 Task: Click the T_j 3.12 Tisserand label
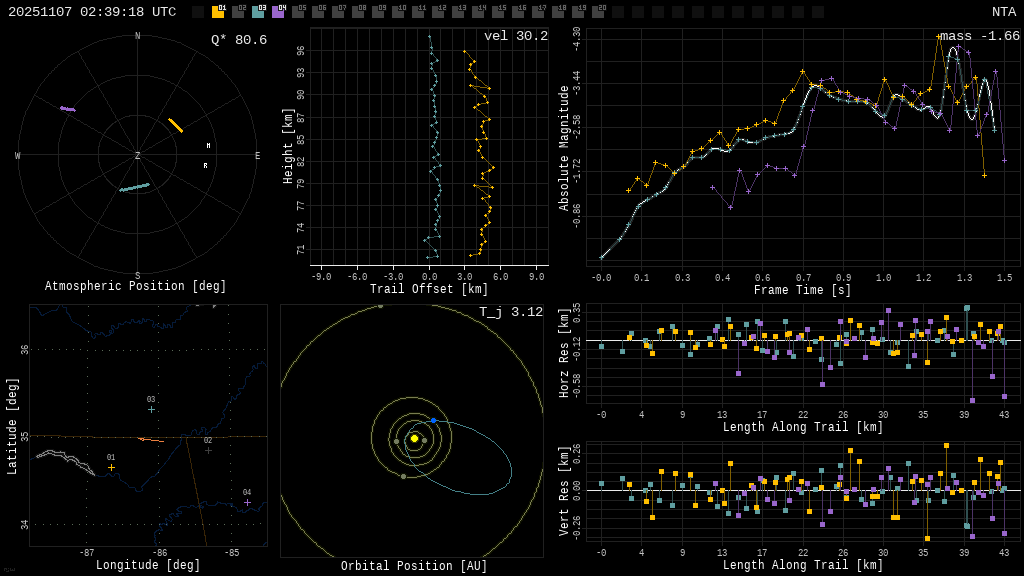click(x=510, y=312)
